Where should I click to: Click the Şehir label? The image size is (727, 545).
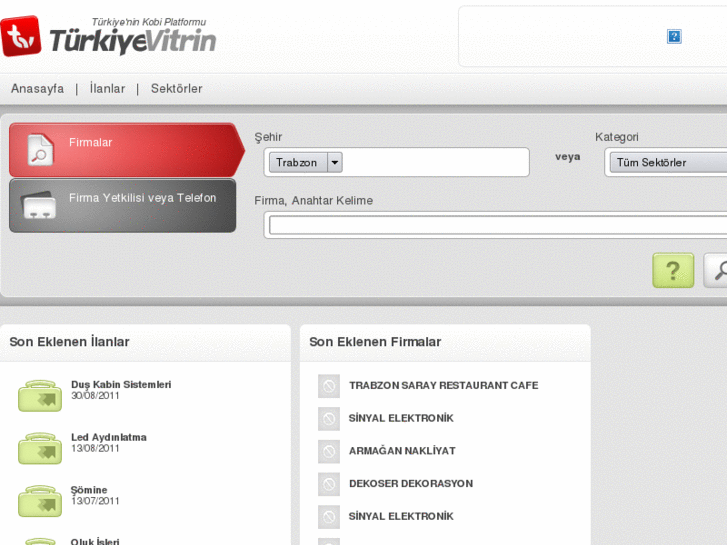(268, 137)
